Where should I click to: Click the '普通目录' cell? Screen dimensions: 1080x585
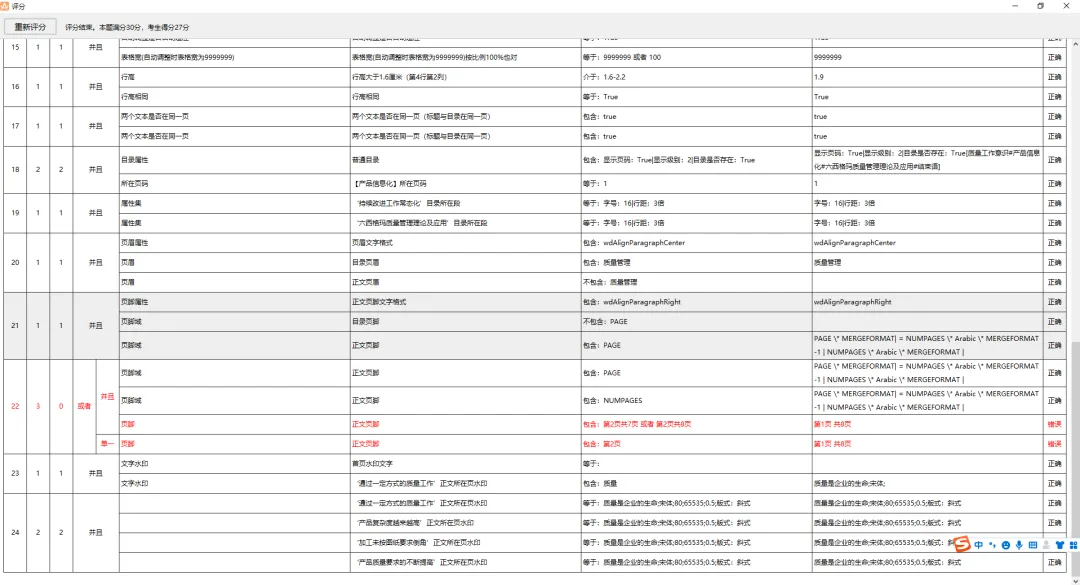click(465, 160)
